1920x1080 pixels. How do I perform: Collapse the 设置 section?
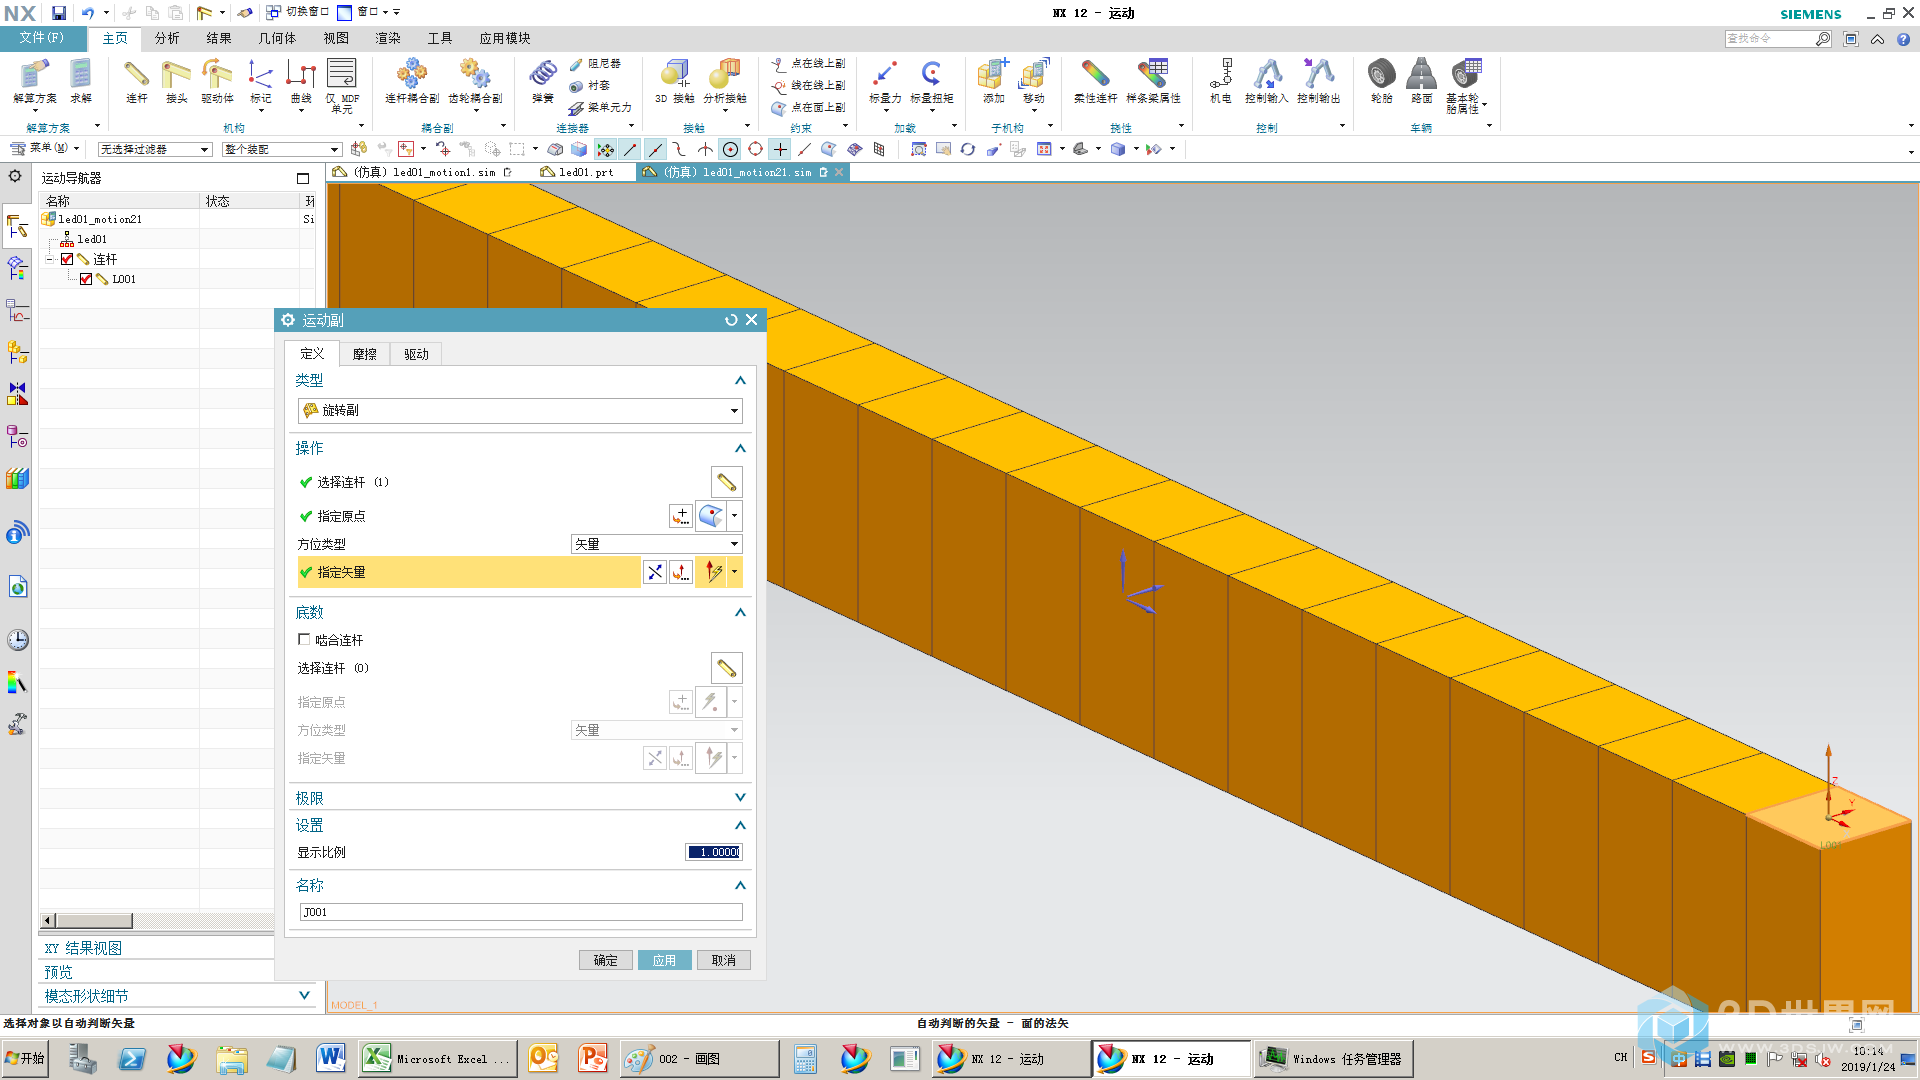pos(740,825)
